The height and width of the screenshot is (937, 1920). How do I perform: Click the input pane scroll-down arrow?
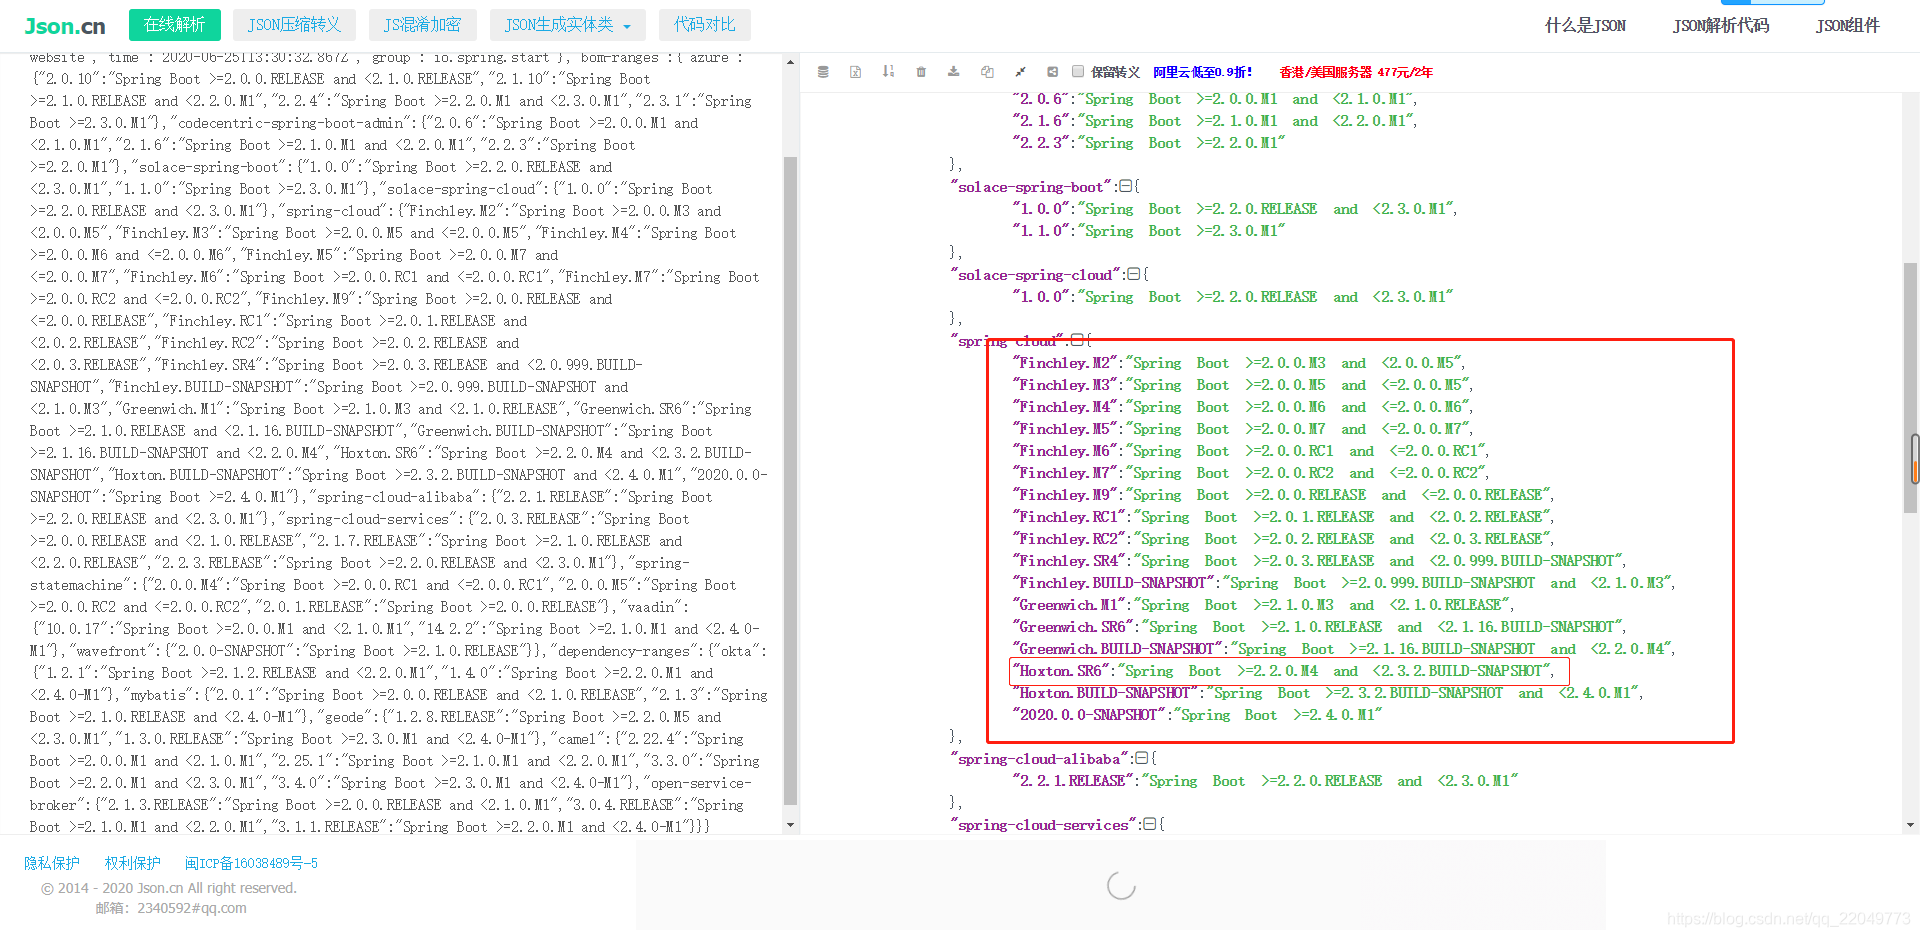tap(790, 825)
